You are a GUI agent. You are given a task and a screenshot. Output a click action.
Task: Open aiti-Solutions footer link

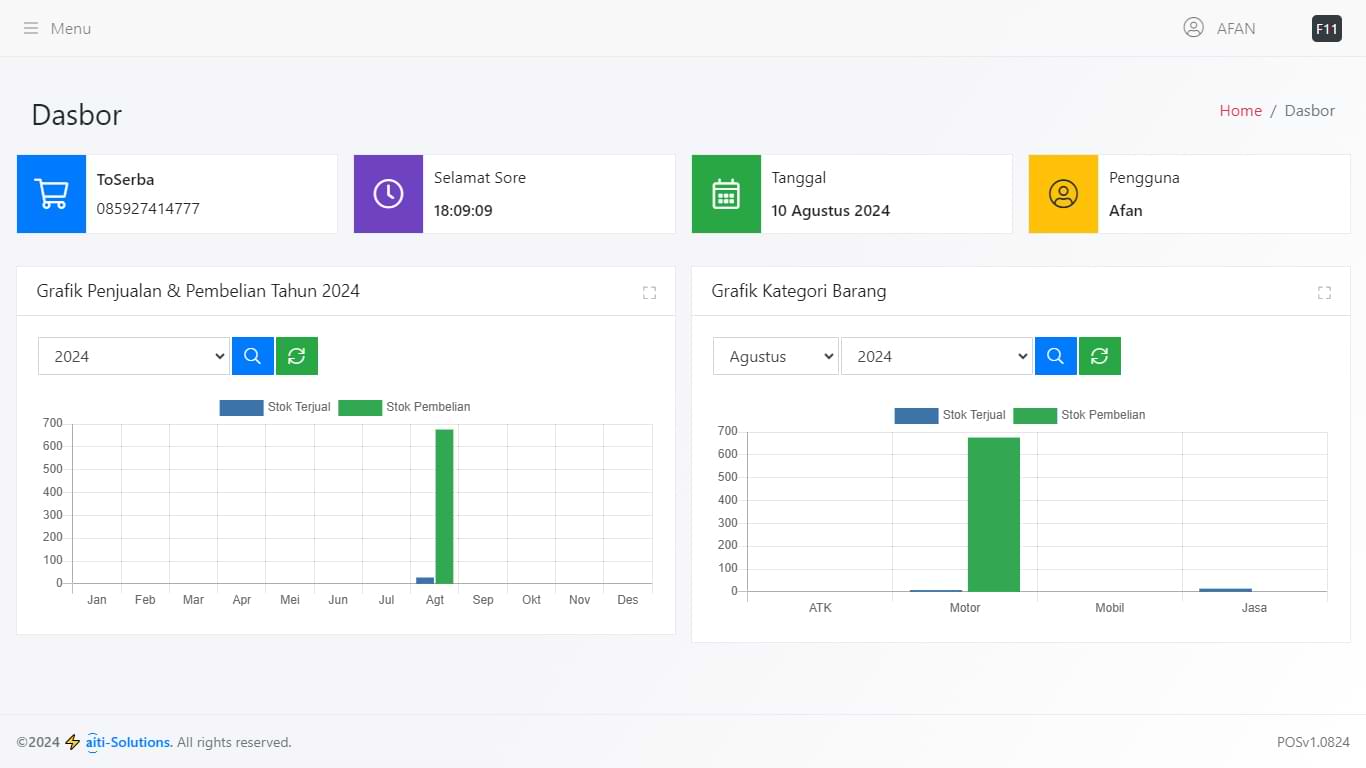click(x=129, y=742)
